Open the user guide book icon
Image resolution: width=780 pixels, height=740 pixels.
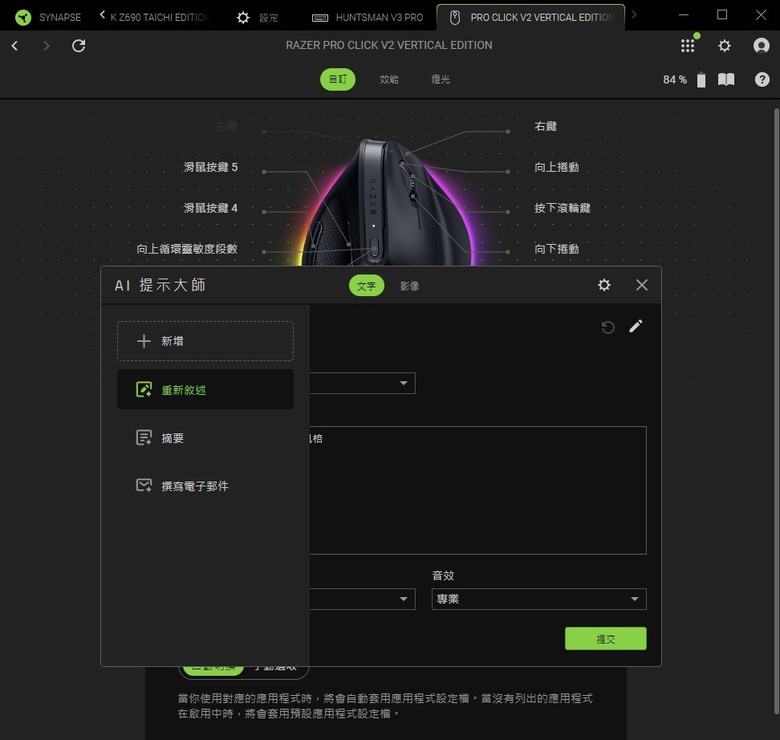pyautogui.click(x=726, y=80)
